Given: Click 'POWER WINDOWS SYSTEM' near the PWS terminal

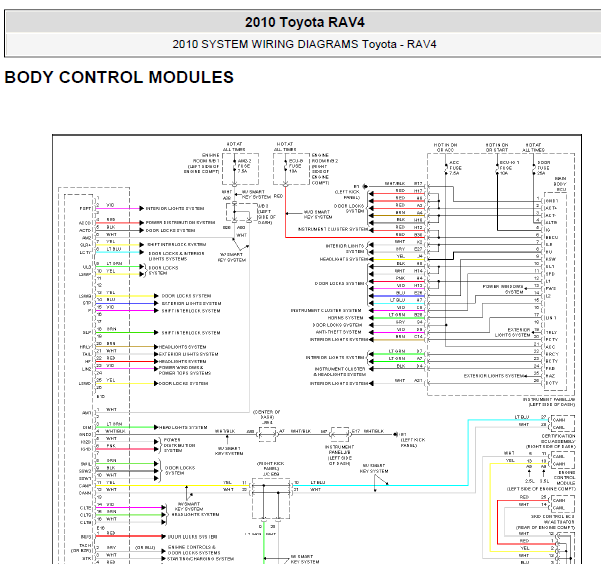Looking at the screenshot, I should coord(503,289).
